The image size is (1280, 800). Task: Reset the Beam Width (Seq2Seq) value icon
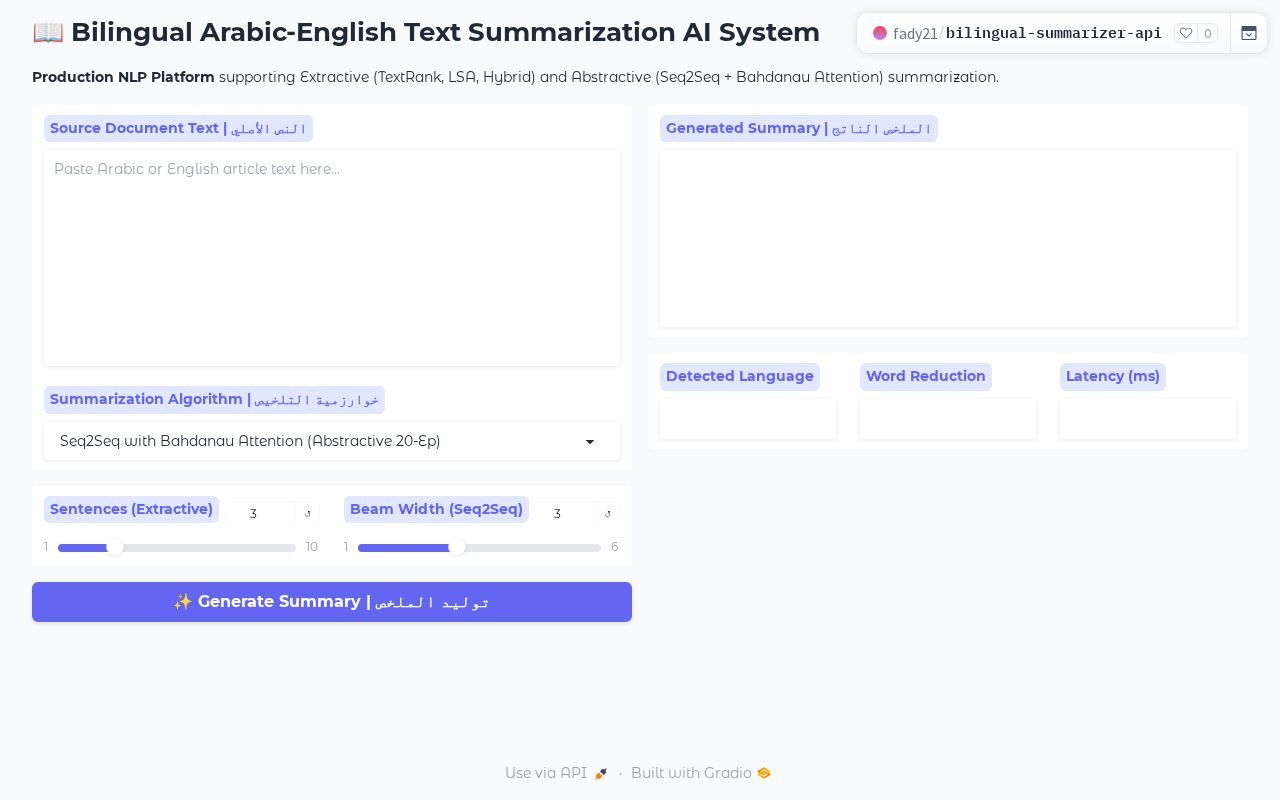tap(608, 513)
